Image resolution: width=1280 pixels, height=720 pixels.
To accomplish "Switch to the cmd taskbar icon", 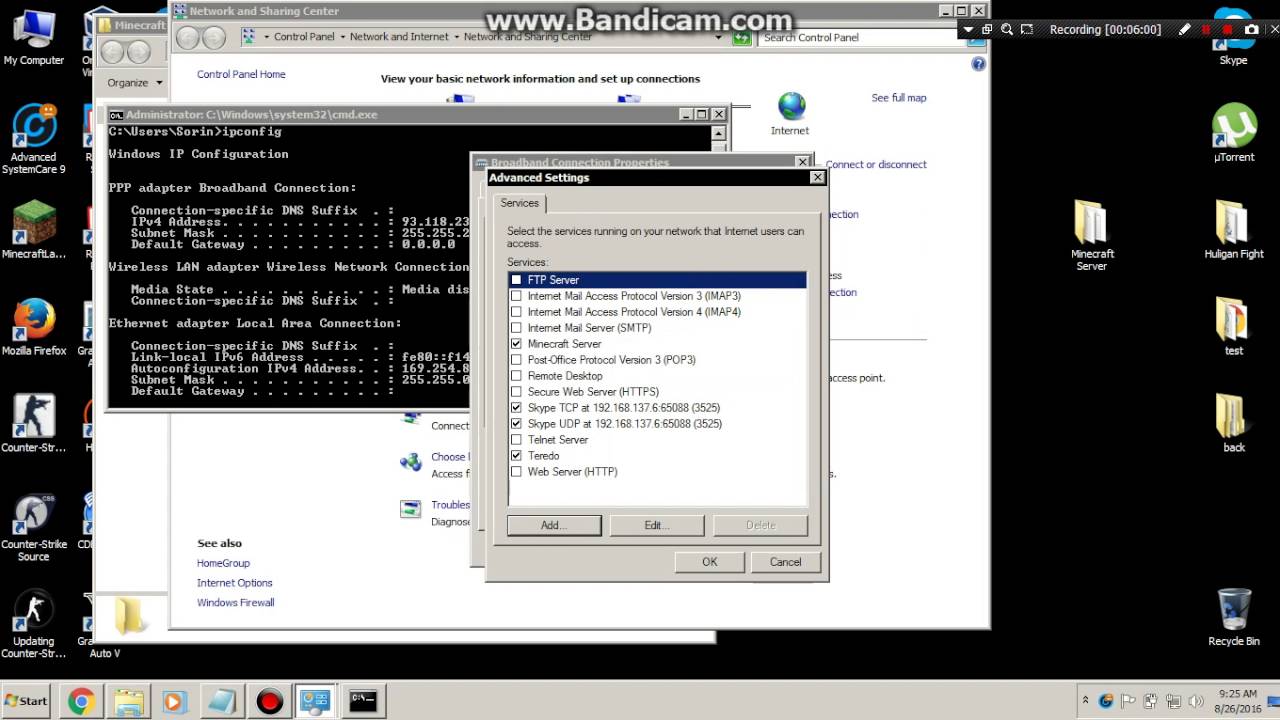I will [x=363, y=702].
